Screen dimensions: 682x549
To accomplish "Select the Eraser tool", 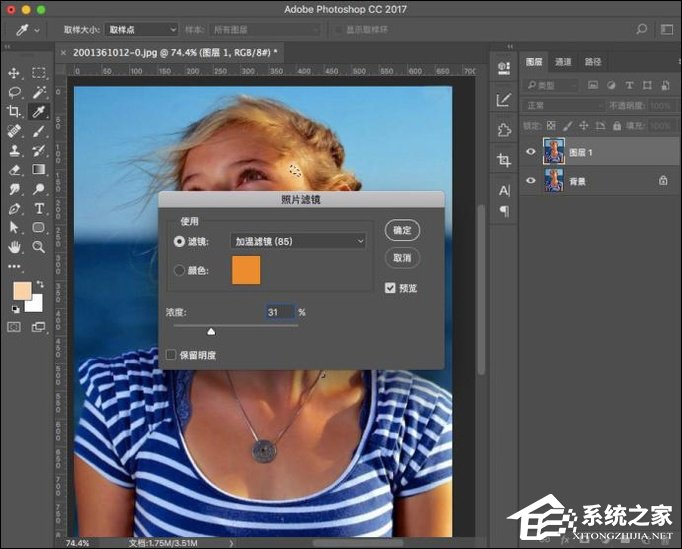I will [x=14, y=170].
